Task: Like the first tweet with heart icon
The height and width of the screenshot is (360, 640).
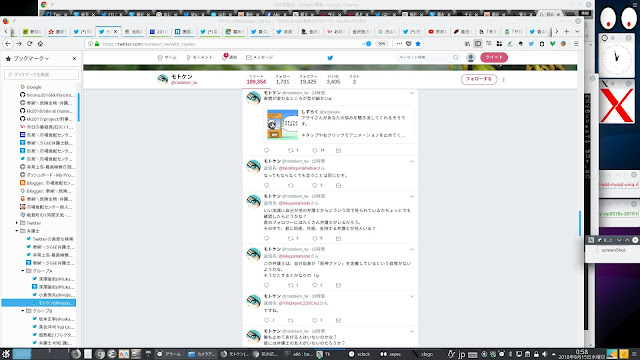Action: (315, 151)
